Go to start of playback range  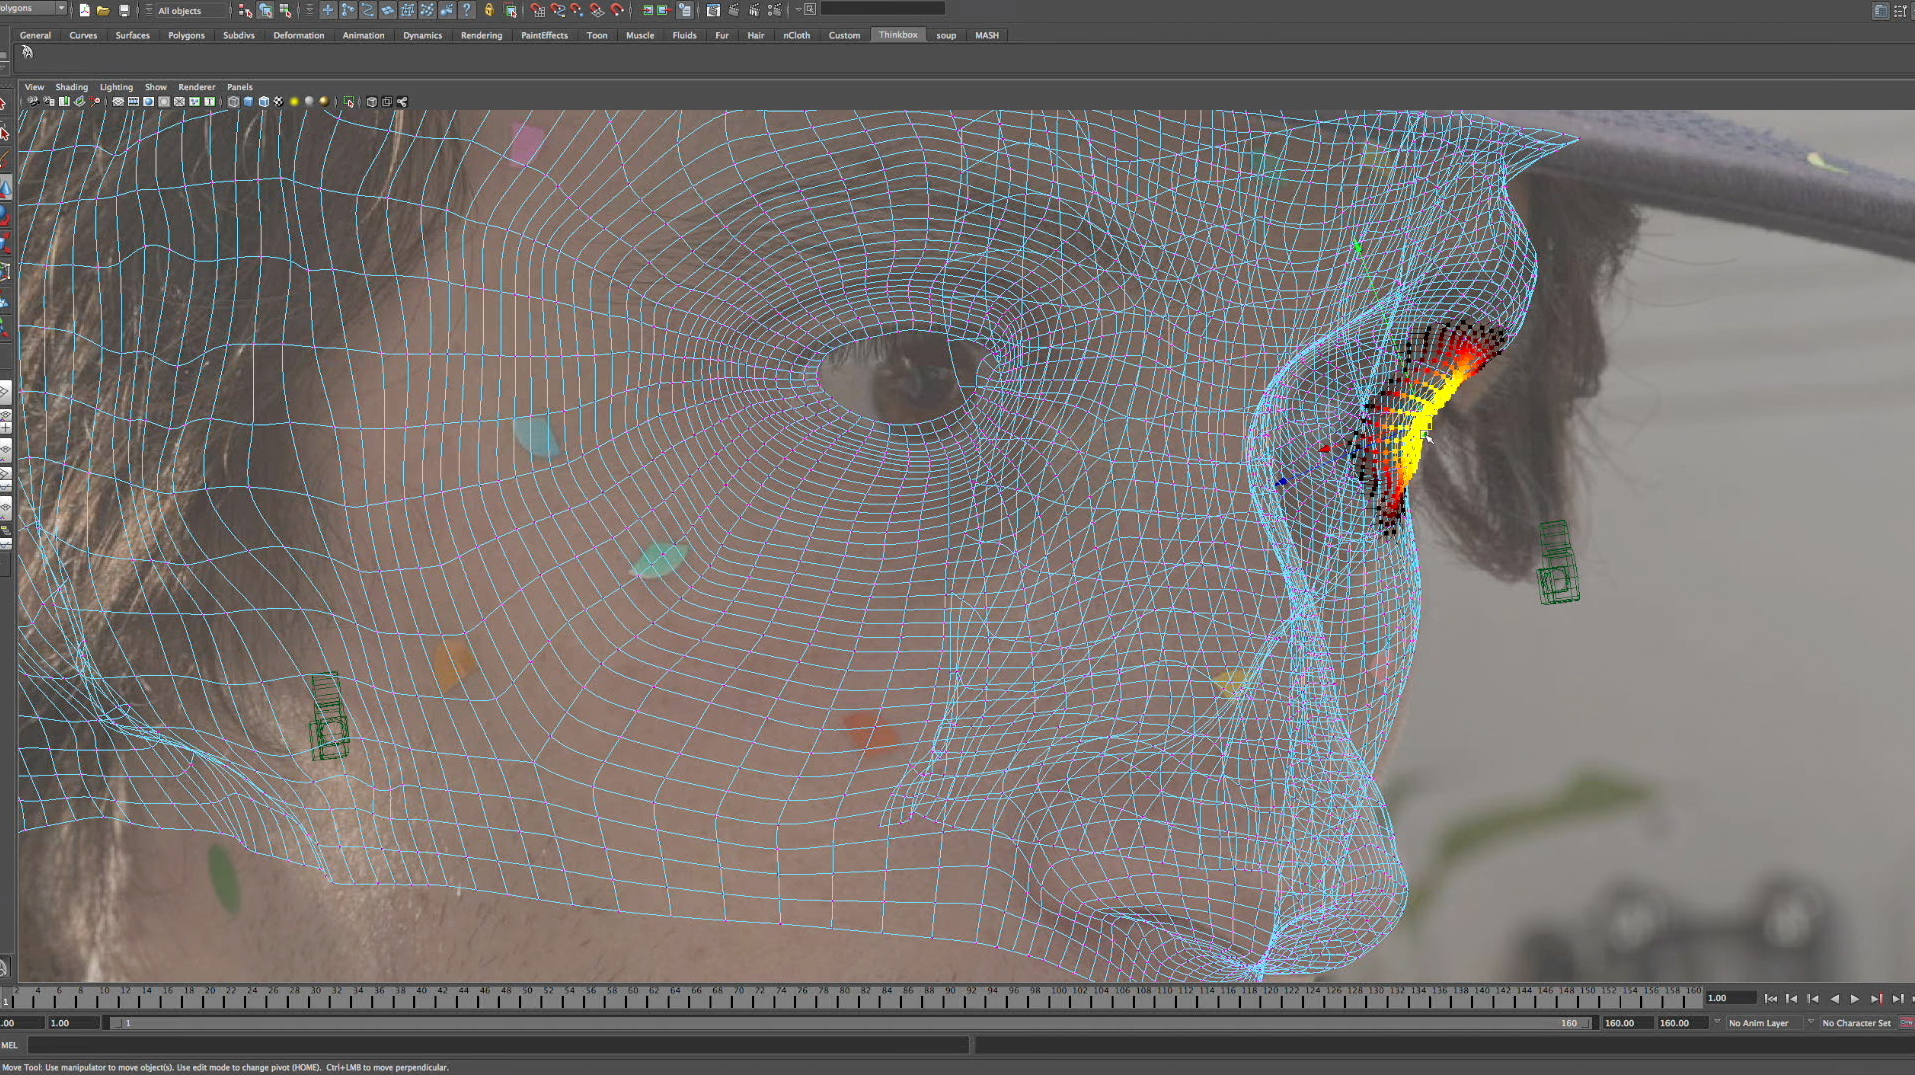pyautogui.click(x=1771, y=998)
